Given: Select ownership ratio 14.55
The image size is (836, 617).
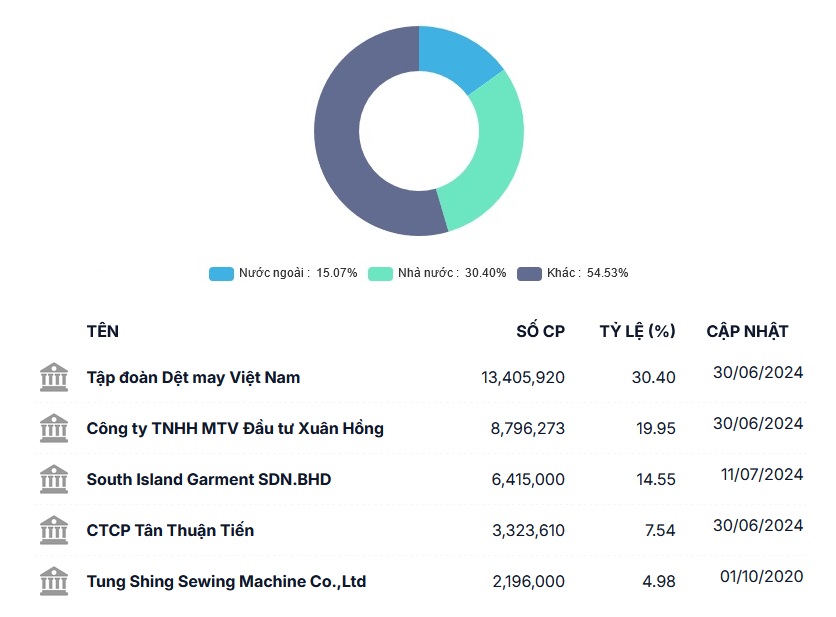Looking at the screenshot, I should [x=656, y=479].
